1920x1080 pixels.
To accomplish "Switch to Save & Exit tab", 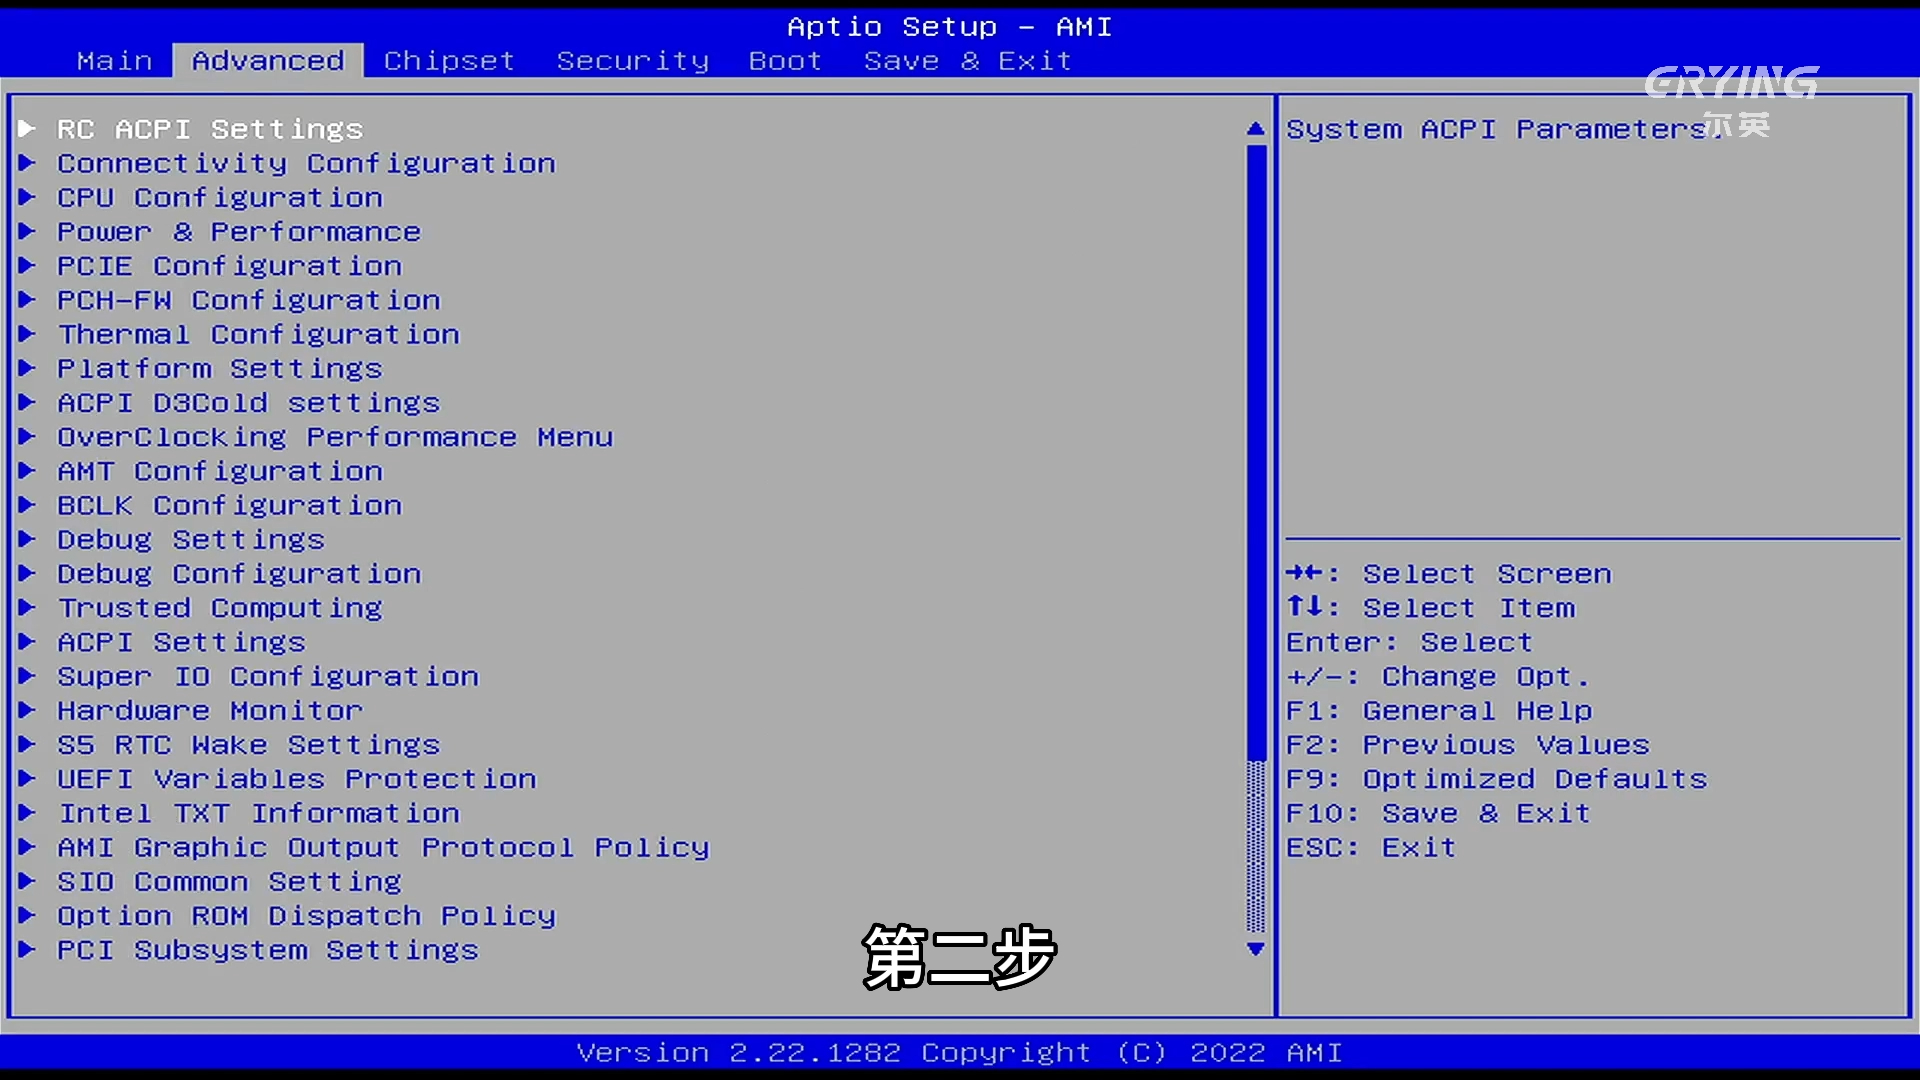I will click(967, 61).
